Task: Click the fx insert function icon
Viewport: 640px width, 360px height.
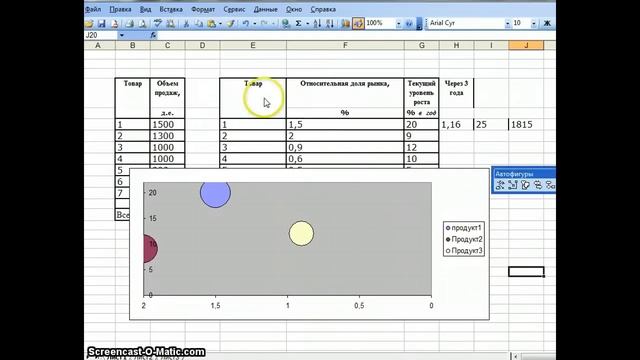Action: (153, 36)
